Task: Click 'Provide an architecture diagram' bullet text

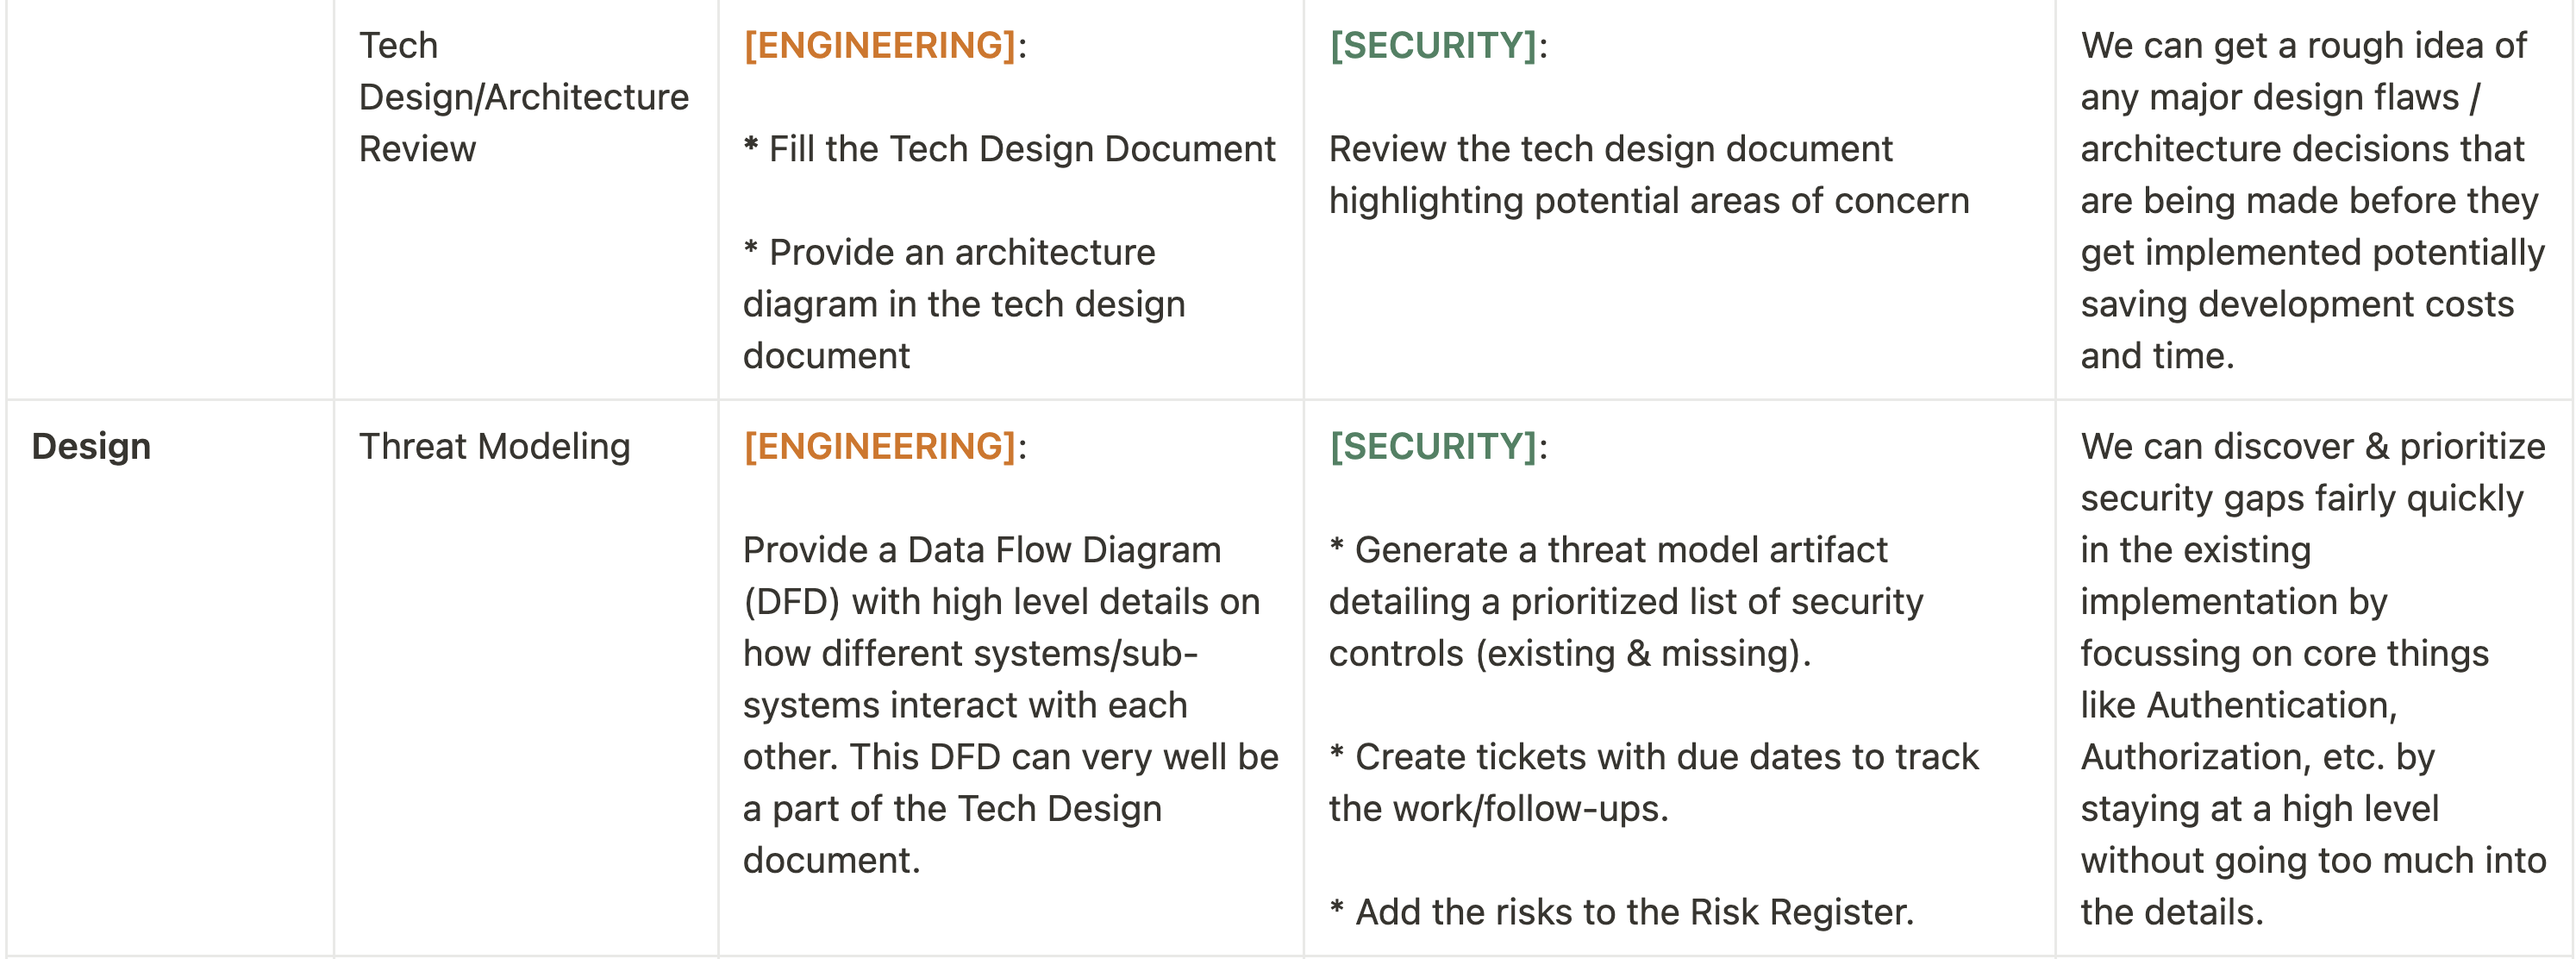Action: 964,304
